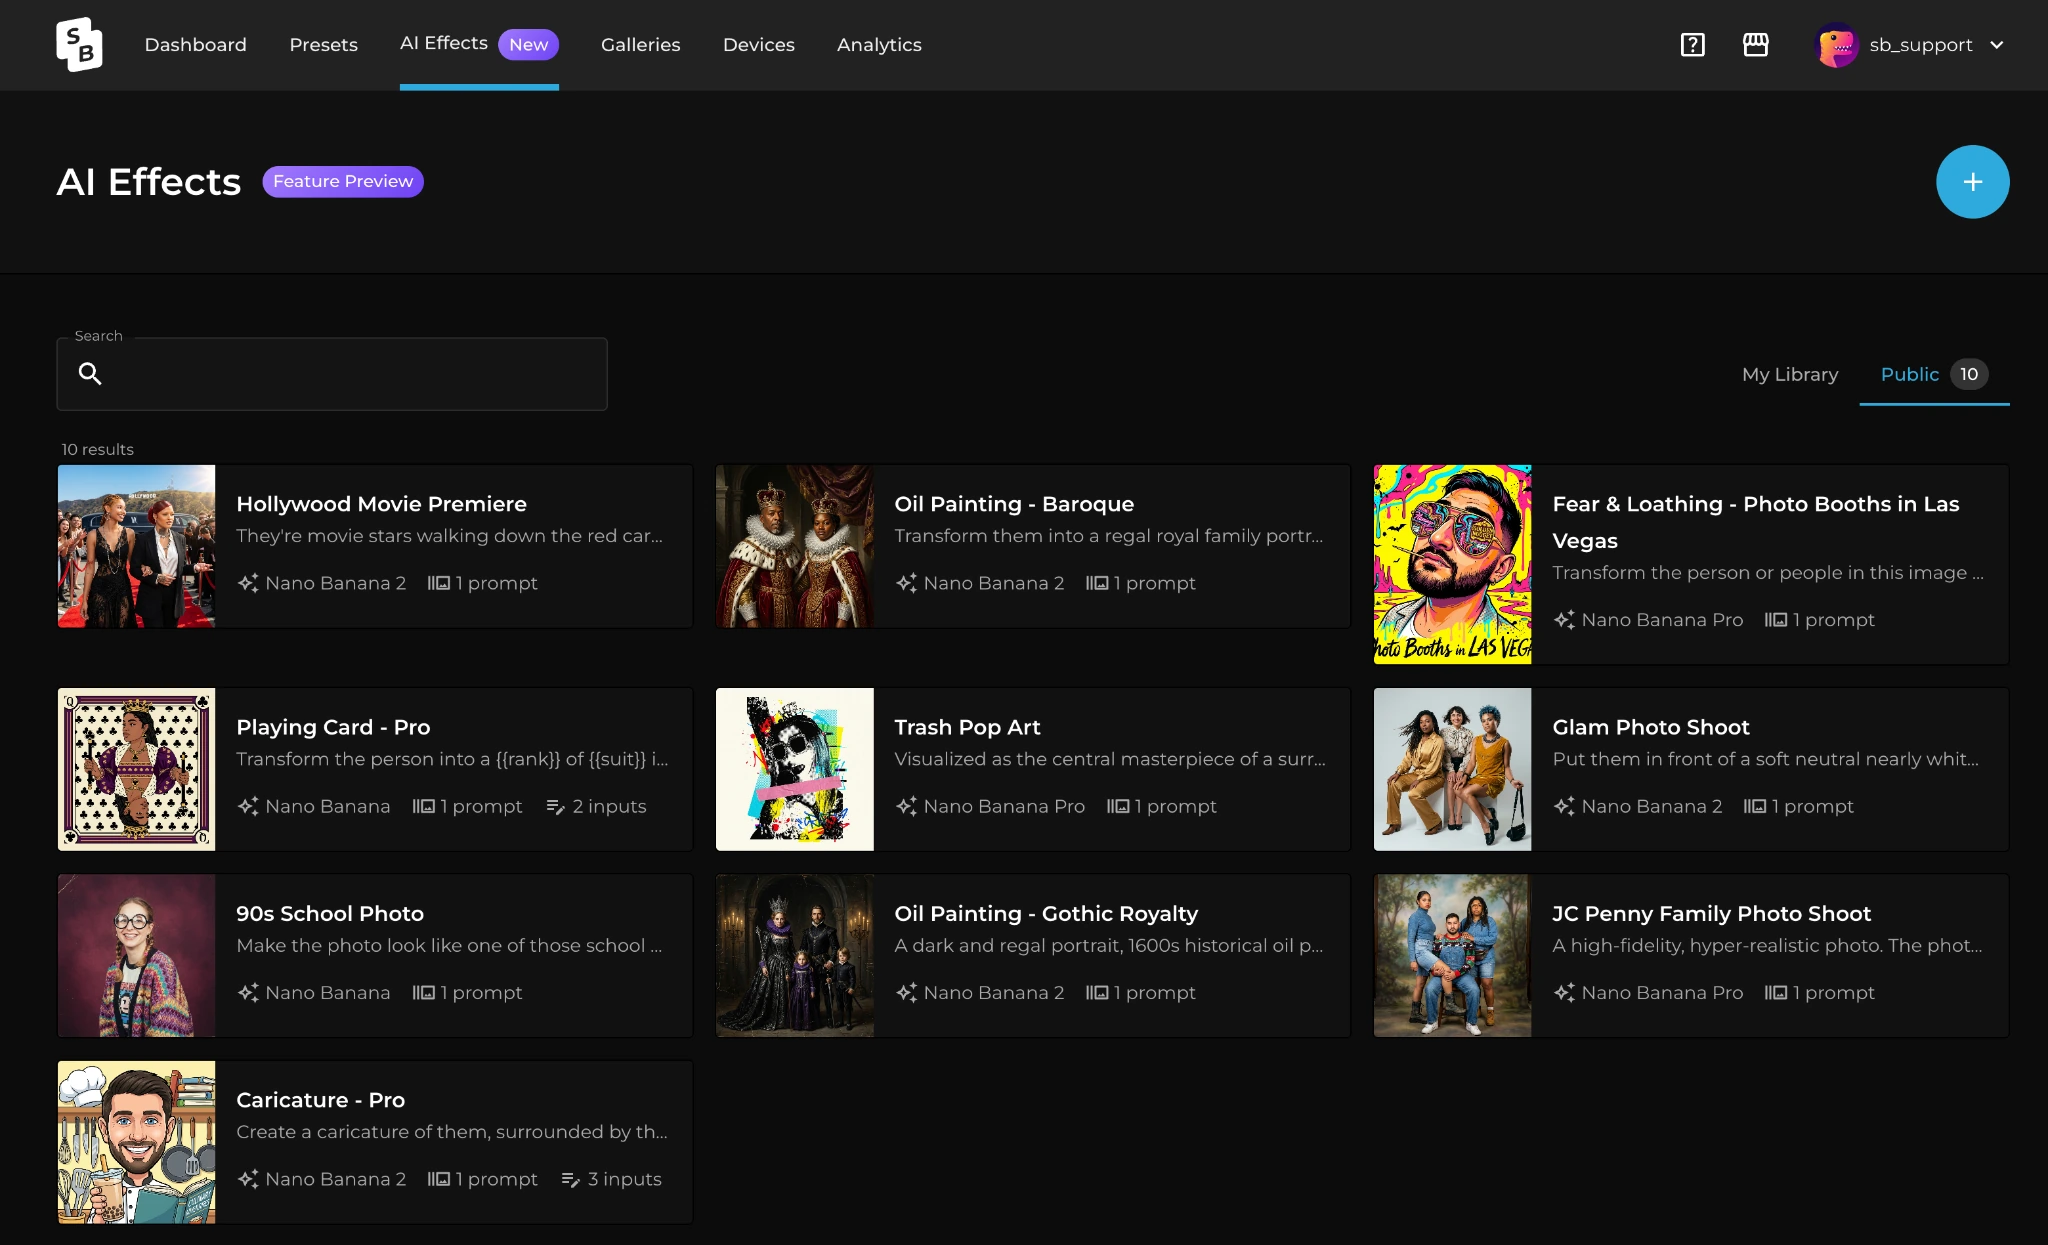The height and width of the screenshot is (1245, 2048).
Task: Open the Presets navigation link
Action: (323, 45)
